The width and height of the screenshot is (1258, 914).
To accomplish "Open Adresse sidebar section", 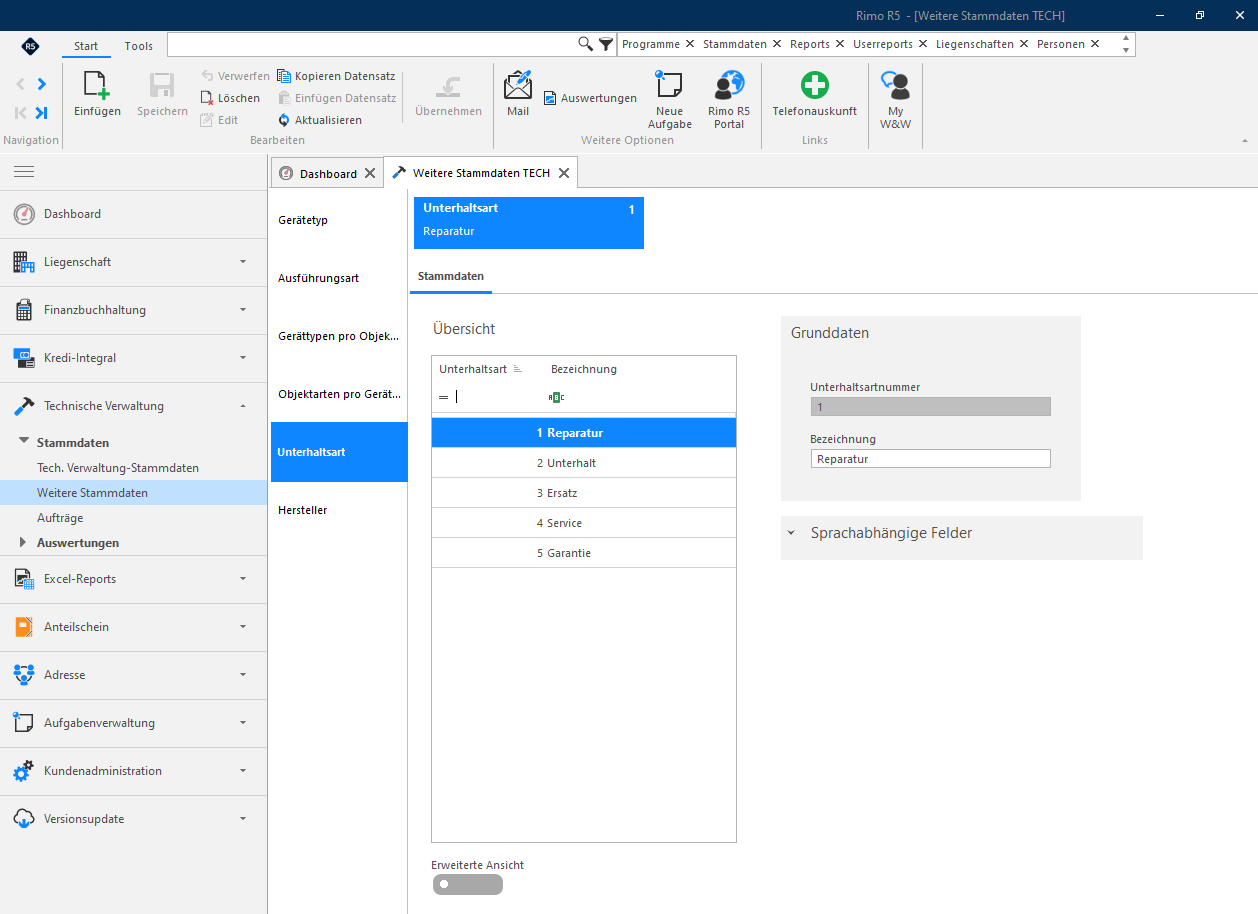I will point(133,675).
